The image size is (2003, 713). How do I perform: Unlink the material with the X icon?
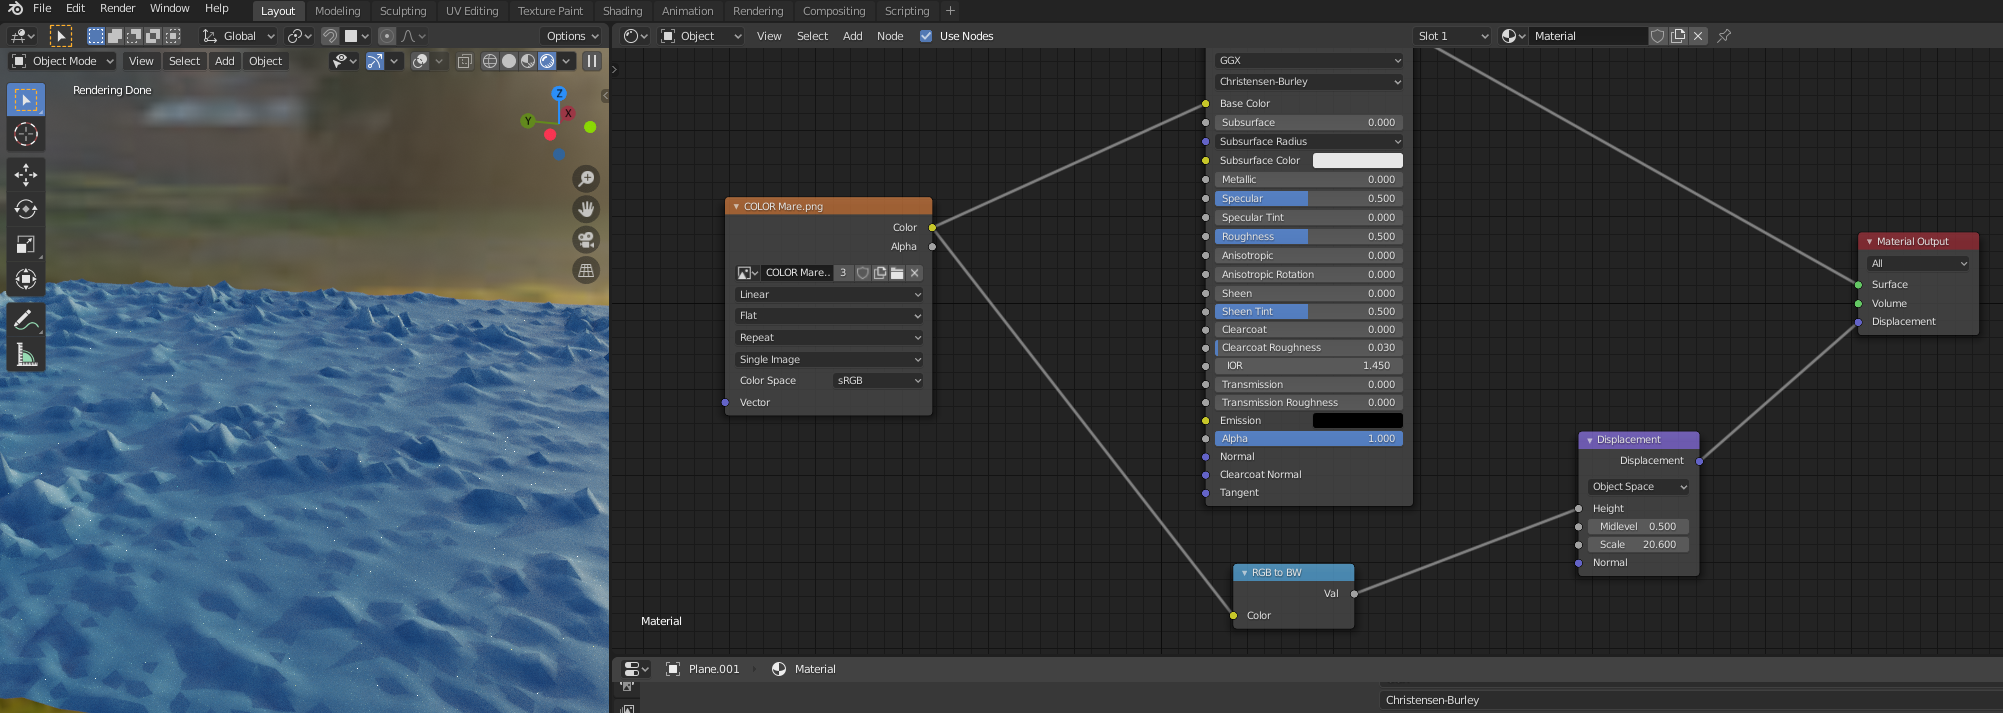pyautogui.click(x=1698, y=36)
